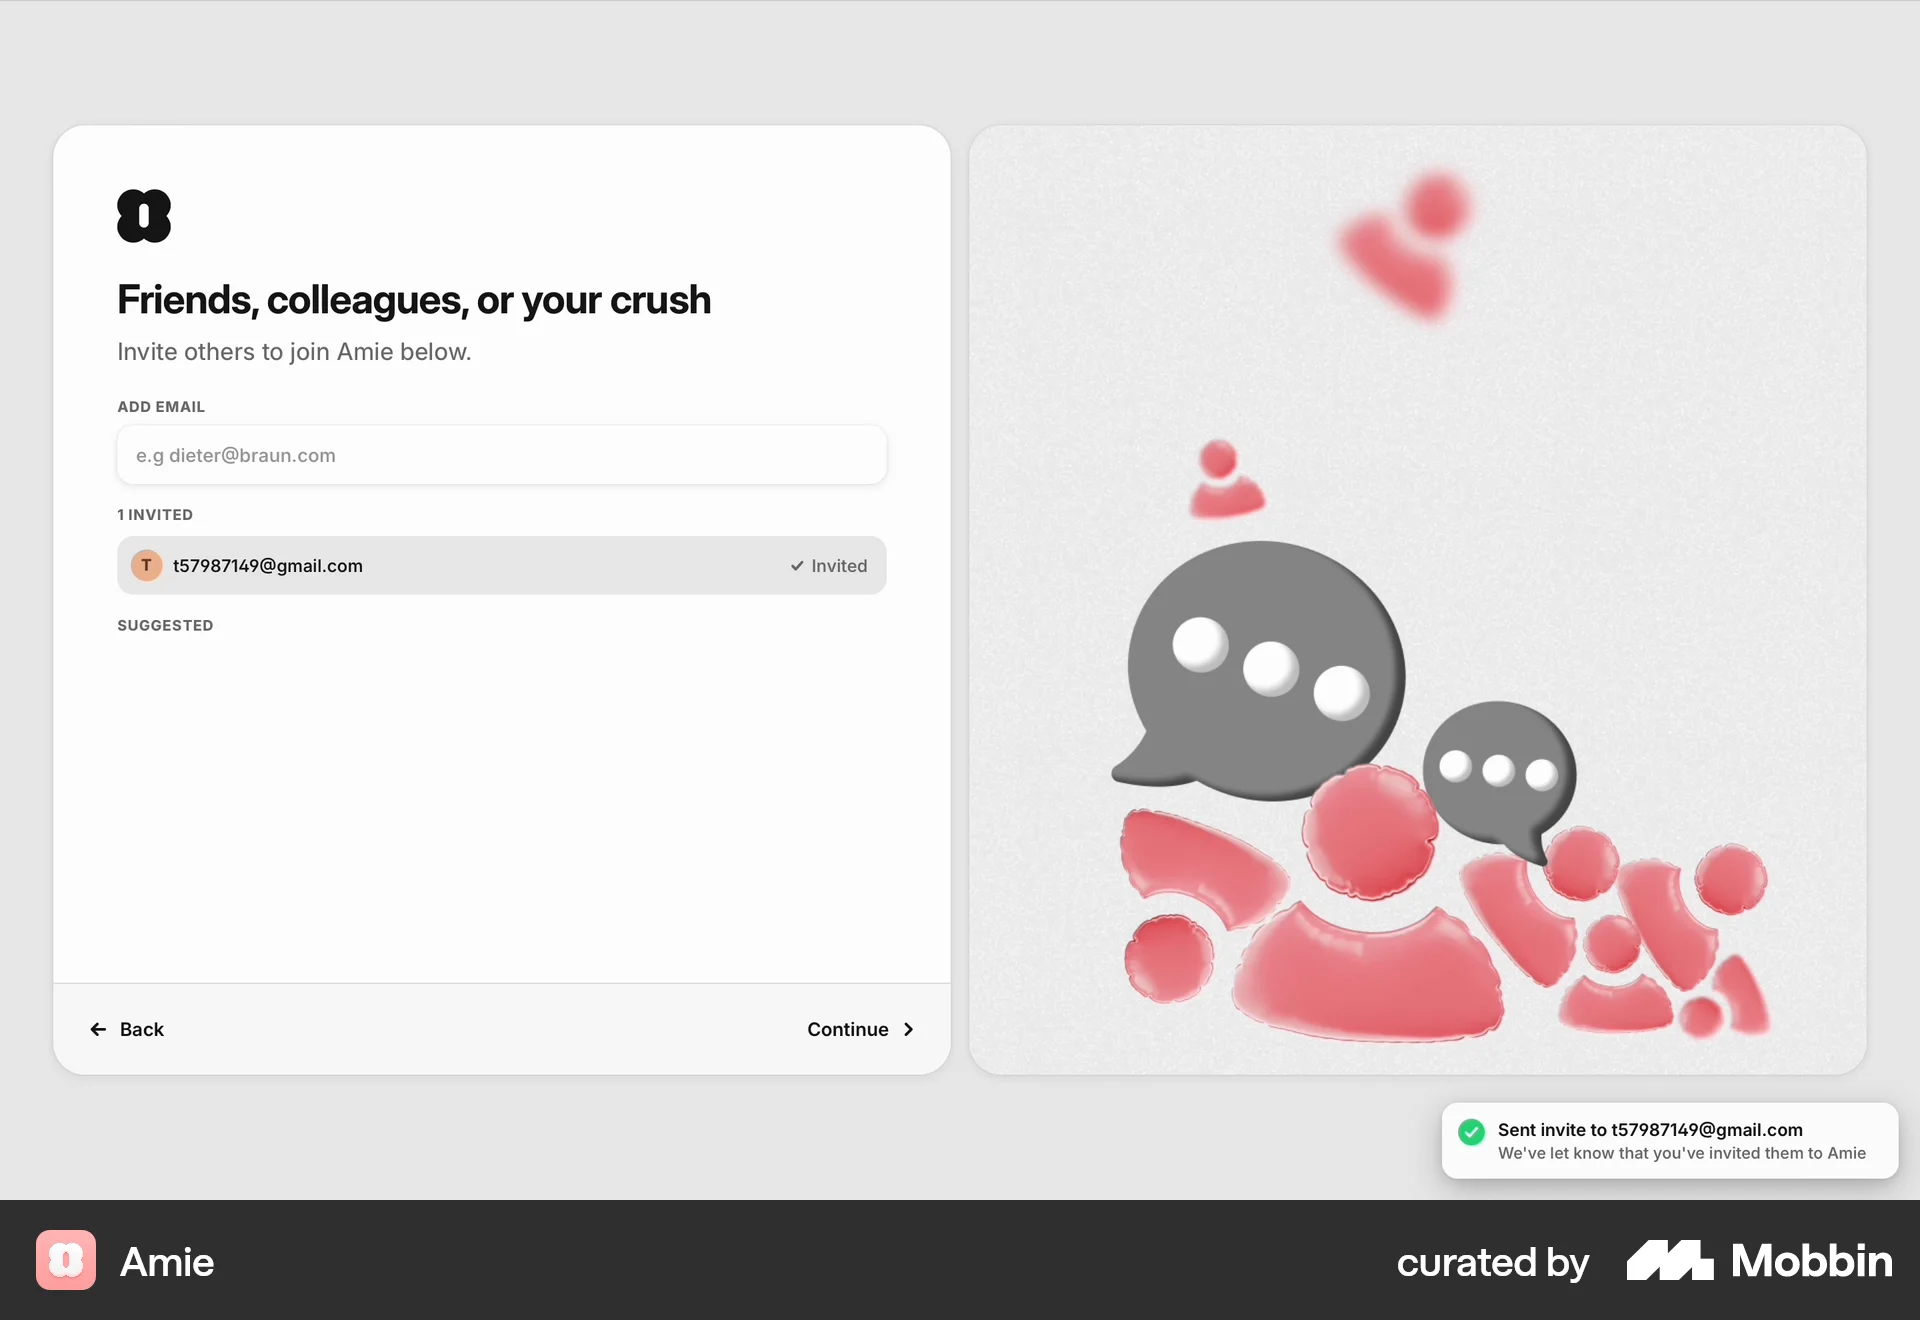Click the Mobbin logo in the footer
Screen dimensions: 1920x1320
pyautogui.click(x=1669, y=1261)
